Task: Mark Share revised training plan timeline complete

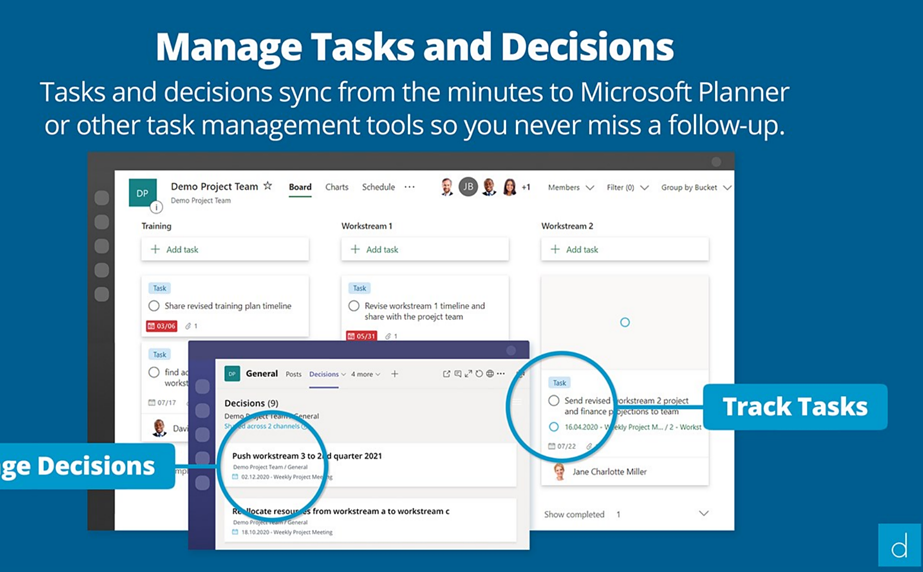Action: (154, 306)
